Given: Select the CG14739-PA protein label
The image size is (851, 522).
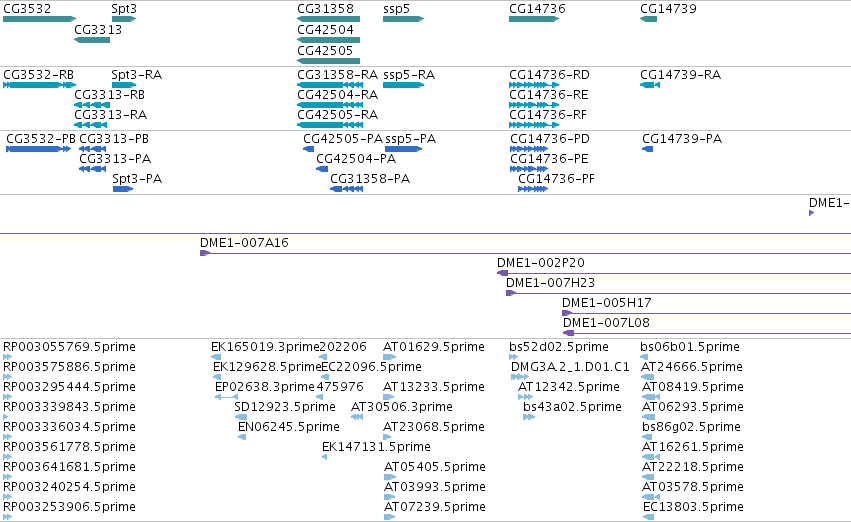Looking at the screenshot, I should (x=682, y=139).
